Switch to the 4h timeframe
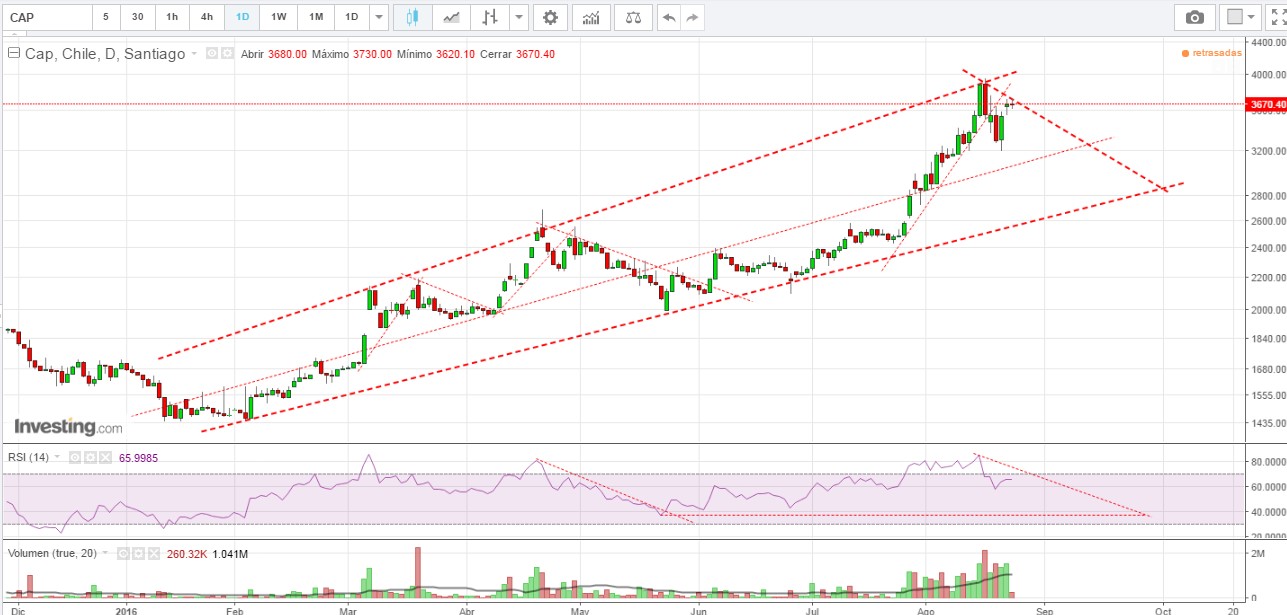The height and width of the screenshot is (615, 1287). pos(206,17)
